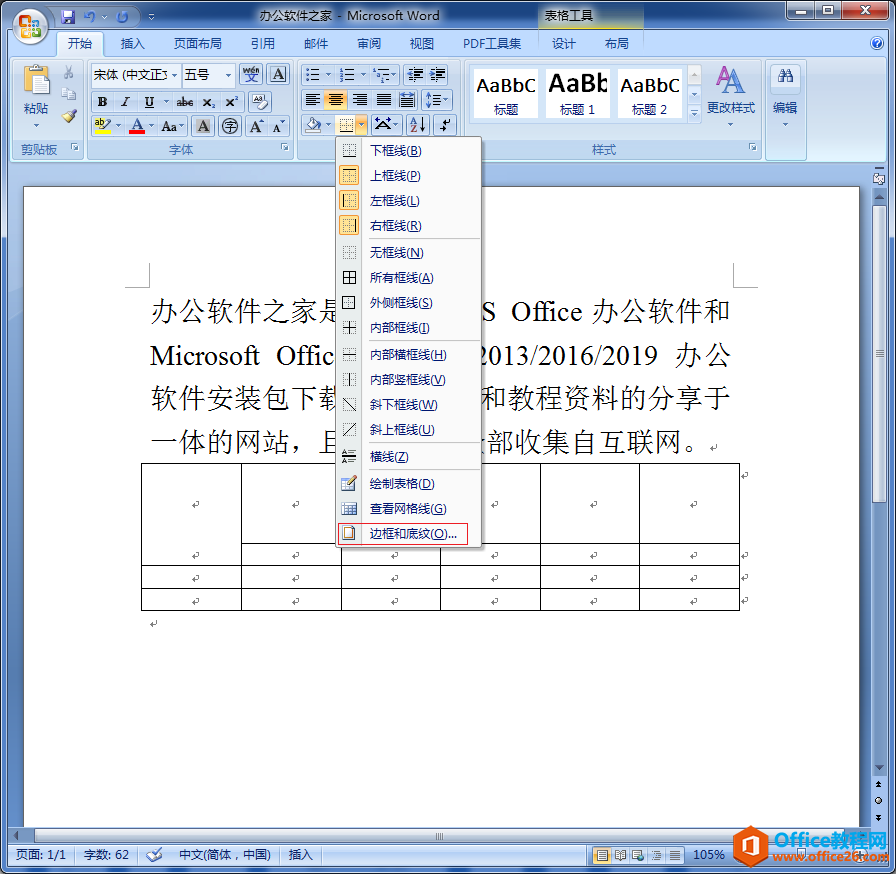
Task: Open Word help question mark icon
Action: [877, 43]
